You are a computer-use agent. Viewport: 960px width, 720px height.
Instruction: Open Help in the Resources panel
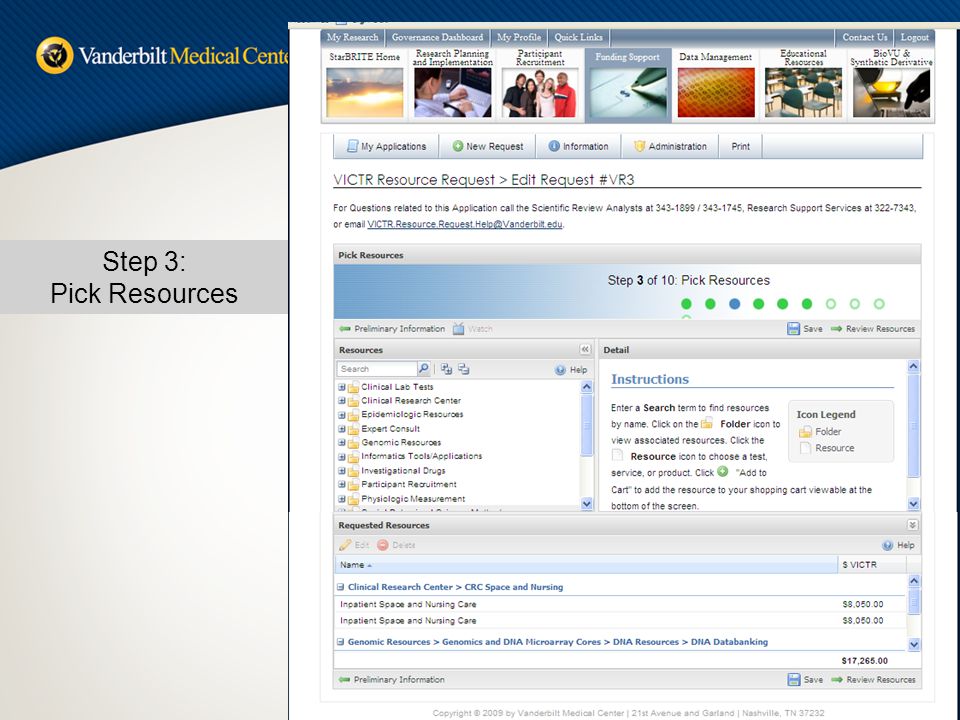coord(571,370)
